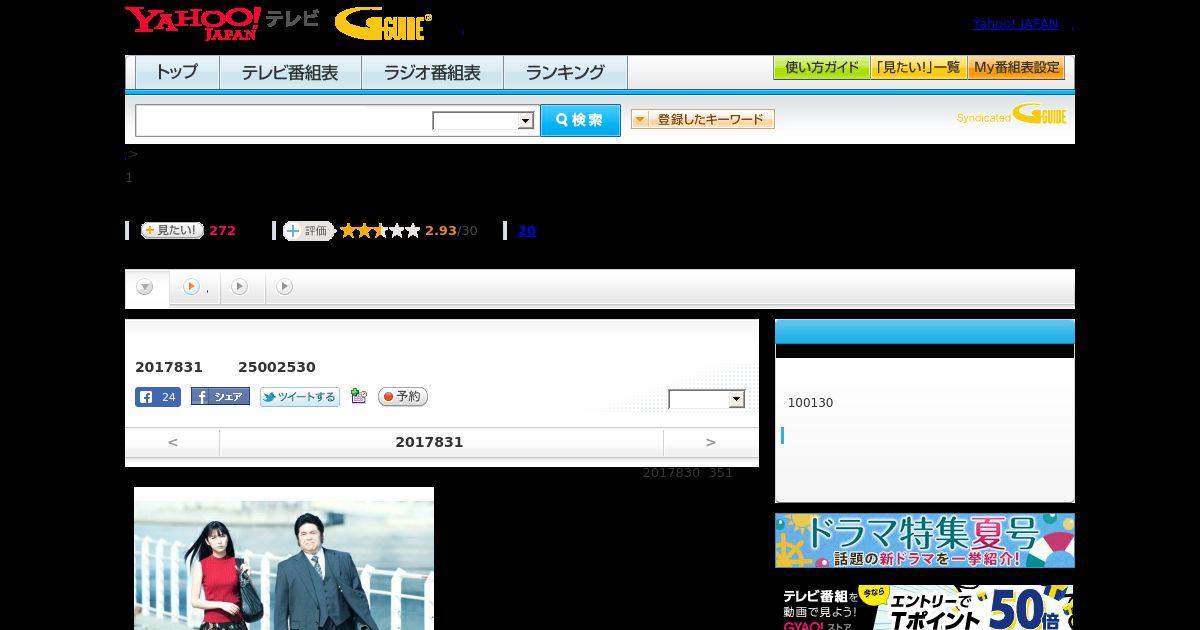Click the blue 検索 search button
This screenshot has height=630, width=1200.
pos(580,120)
